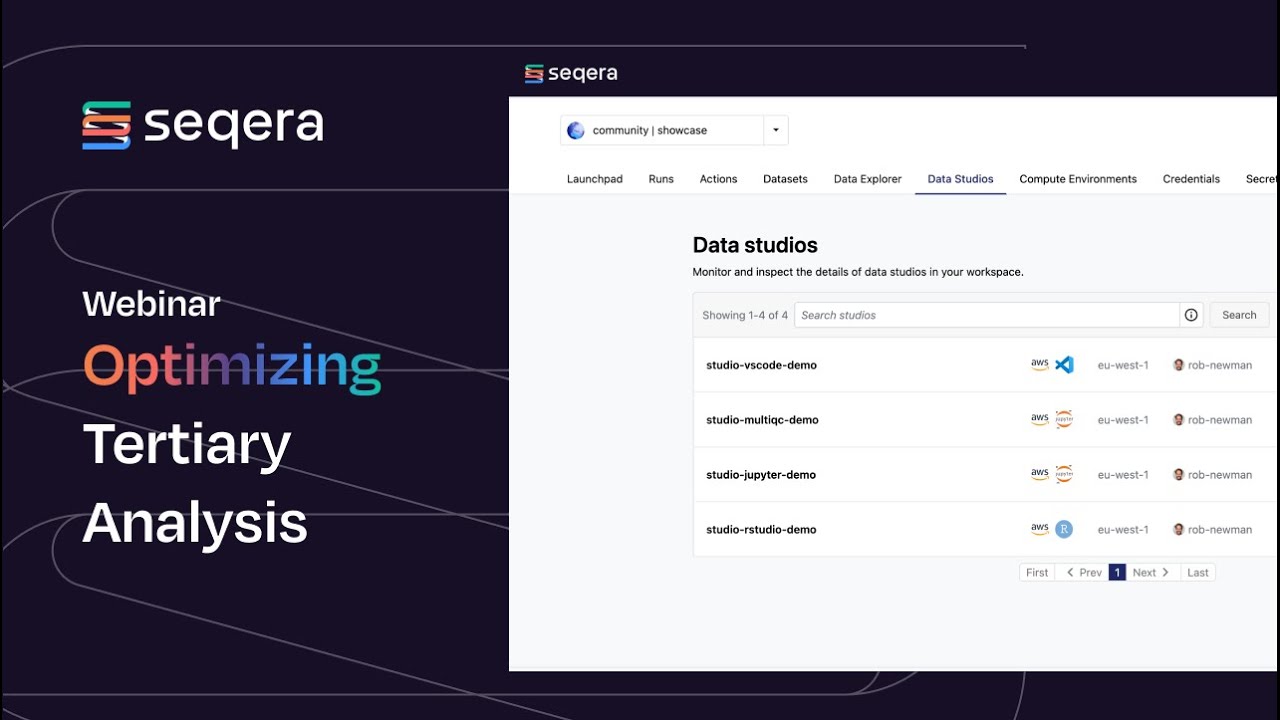Open studio-vscode-demo studio

click(x=761, y=365)
